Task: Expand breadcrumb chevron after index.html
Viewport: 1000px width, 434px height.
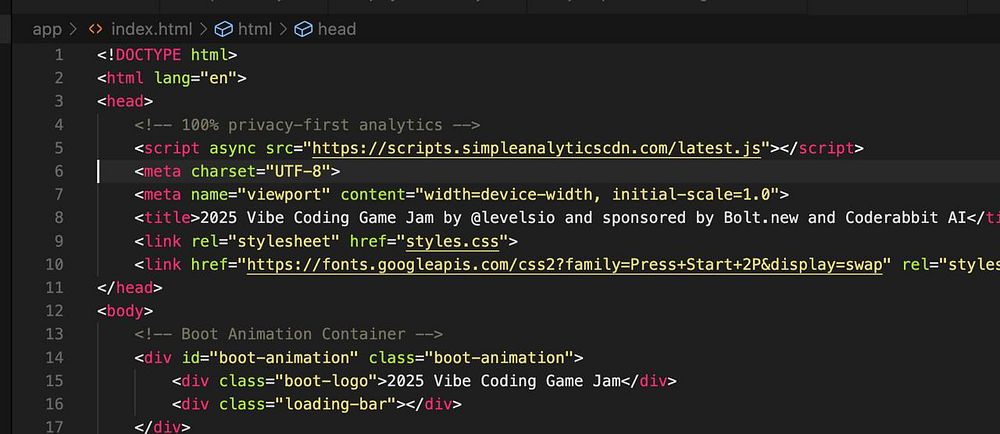Action: tap(203, 29)
